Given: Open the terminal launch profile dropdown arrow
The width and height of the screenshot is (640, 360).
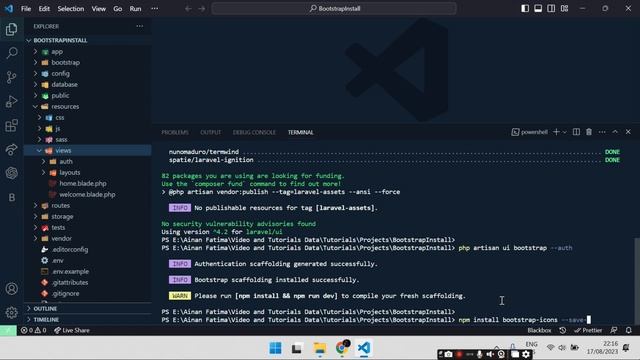Looking at the screenshot, I should click(x=564, y=132).
